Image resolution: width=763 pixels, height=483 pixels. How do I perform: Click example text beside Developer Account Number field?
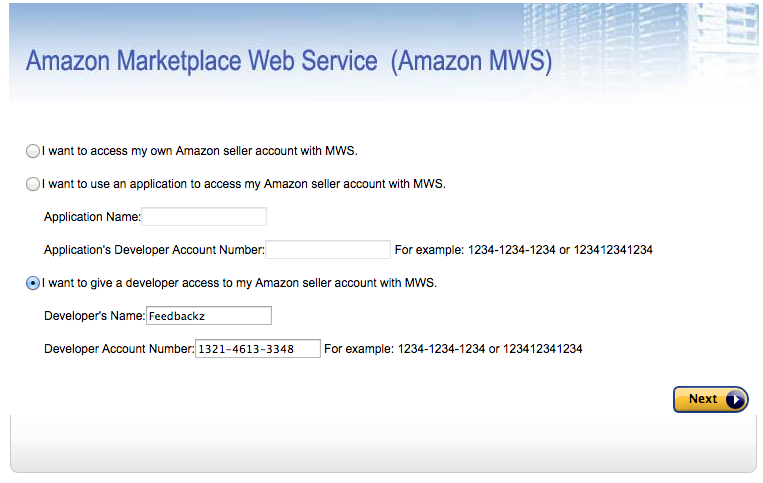(453, 349)
